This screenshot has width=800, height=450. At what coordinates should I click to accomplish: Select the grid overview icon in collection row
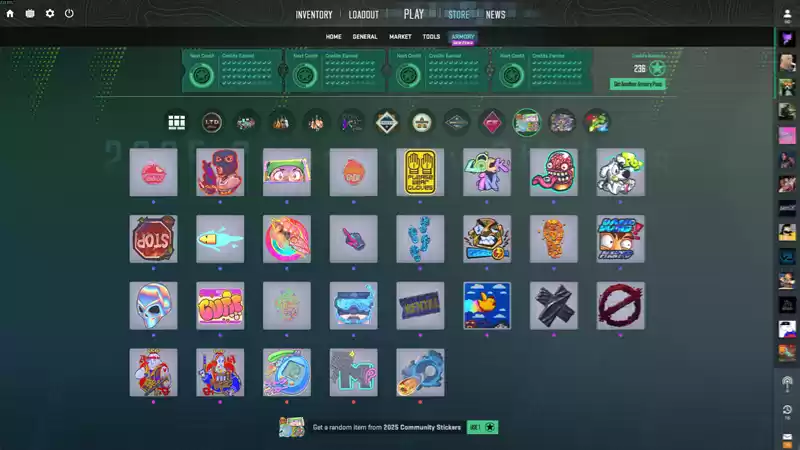coord(177,123)
